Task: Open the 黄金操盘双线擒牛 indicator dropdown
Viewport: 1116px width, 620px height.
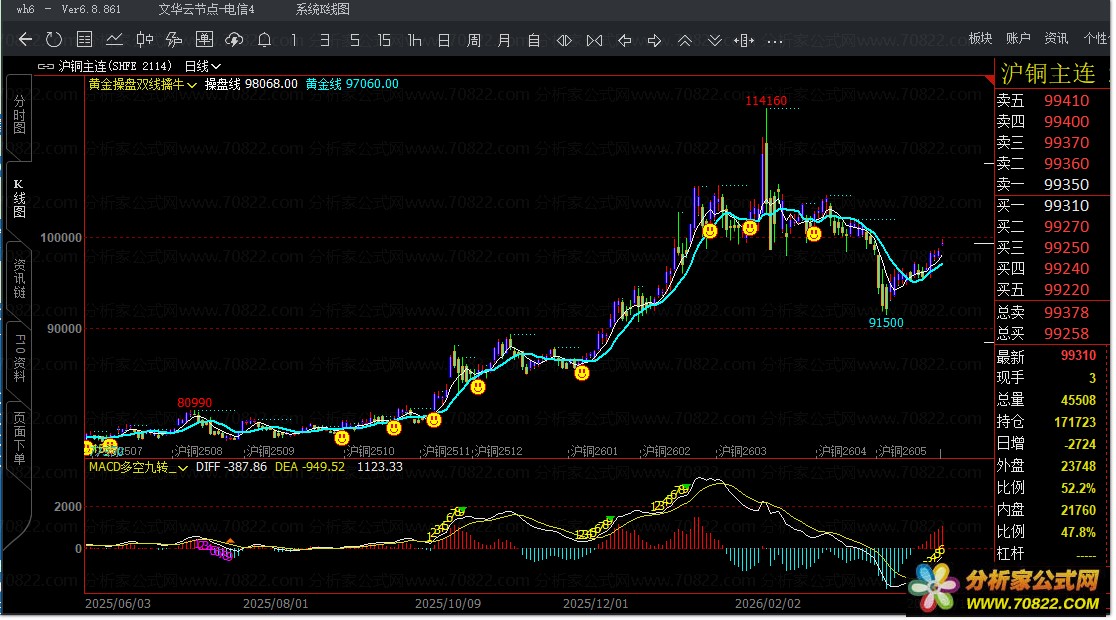Action: [142, 84]
